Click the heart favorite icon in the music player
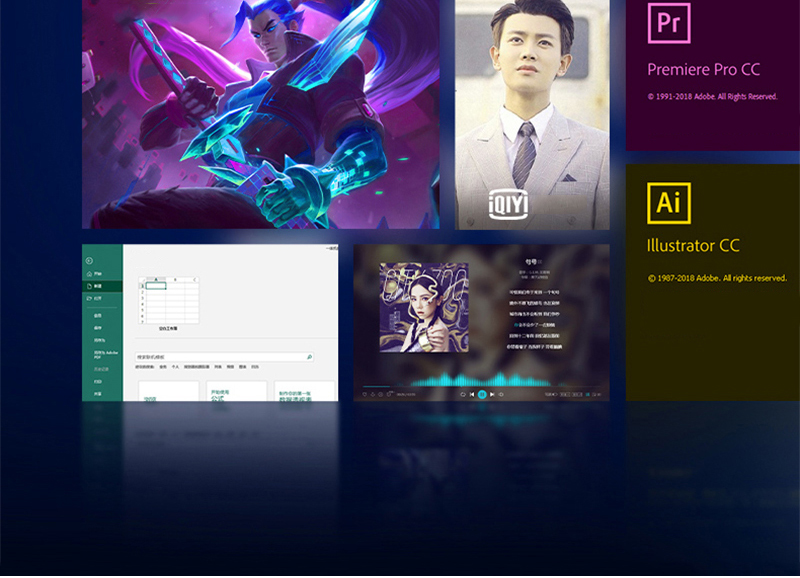This screenshot has width=800, height=578. (x=364, y=394)
